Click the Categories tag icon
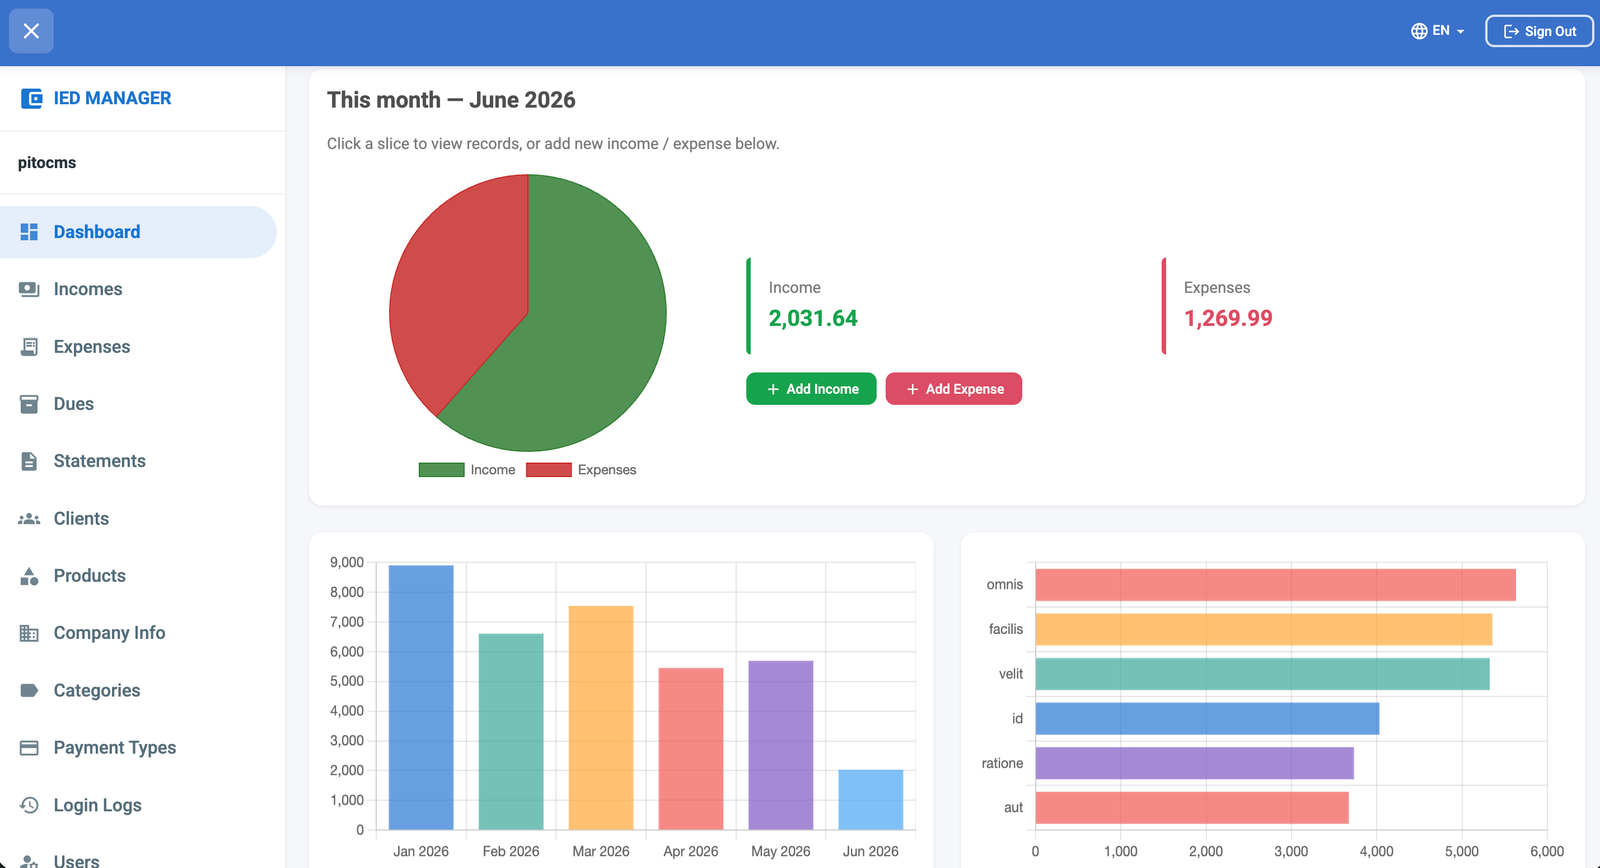 point(29,691)
